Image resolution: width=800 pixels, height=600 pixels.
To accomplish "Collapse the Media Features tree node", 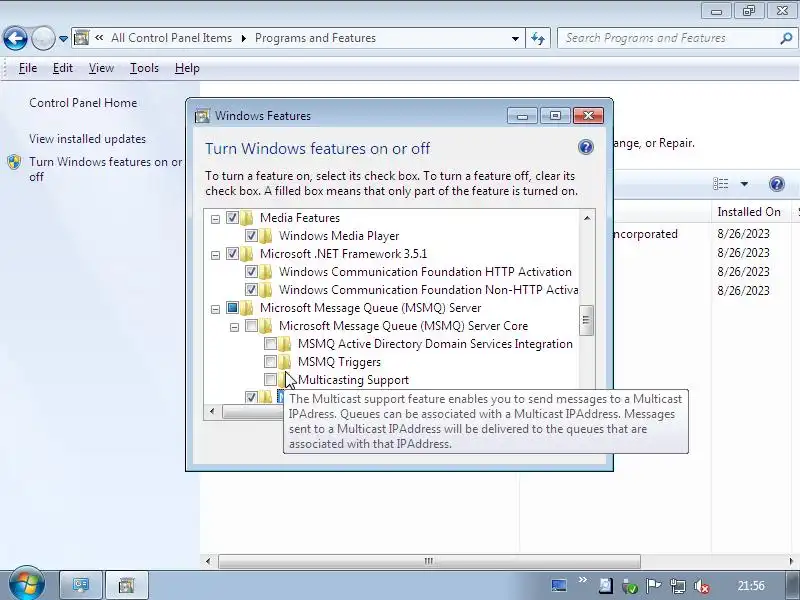I will (x=215, y=219).
